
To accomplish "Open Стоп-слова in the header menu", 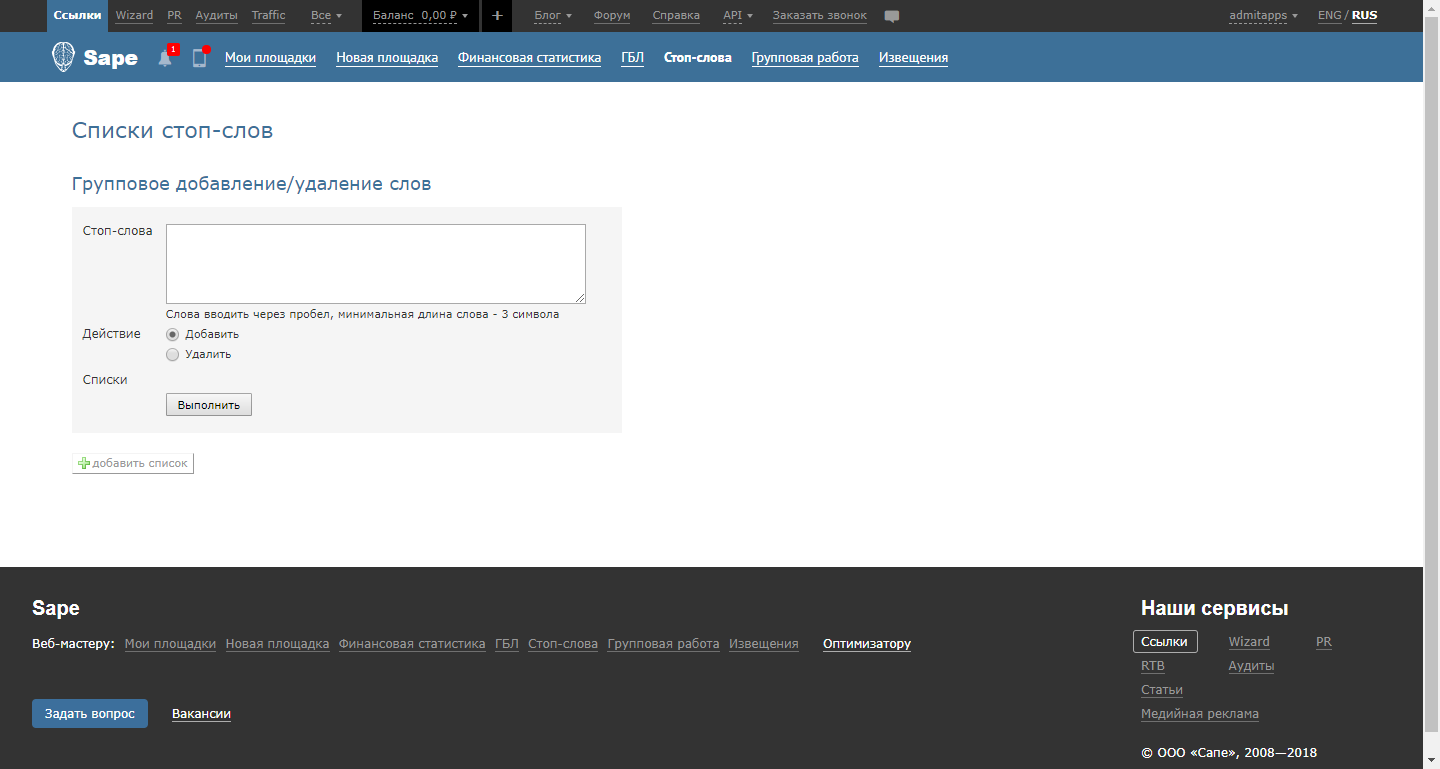I will coord(698,58).
